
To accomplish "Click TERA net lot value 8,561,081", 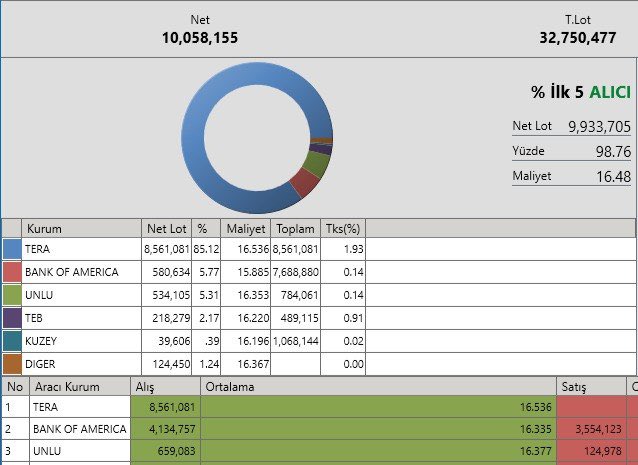I will (x=167, y=249).
